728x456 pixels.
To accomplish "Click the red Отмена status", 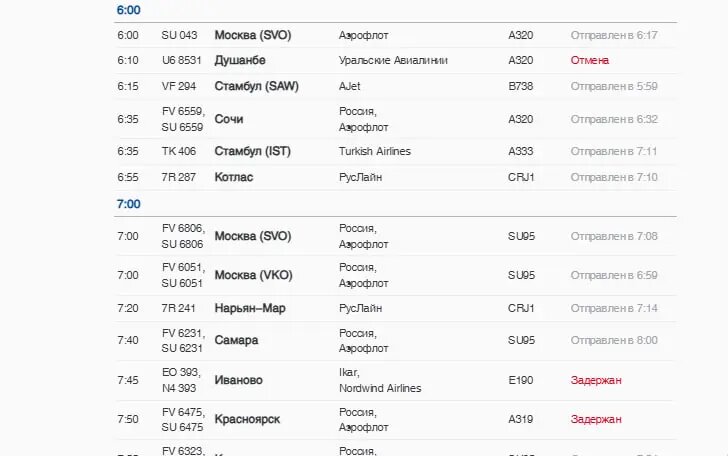I will 590,60.
